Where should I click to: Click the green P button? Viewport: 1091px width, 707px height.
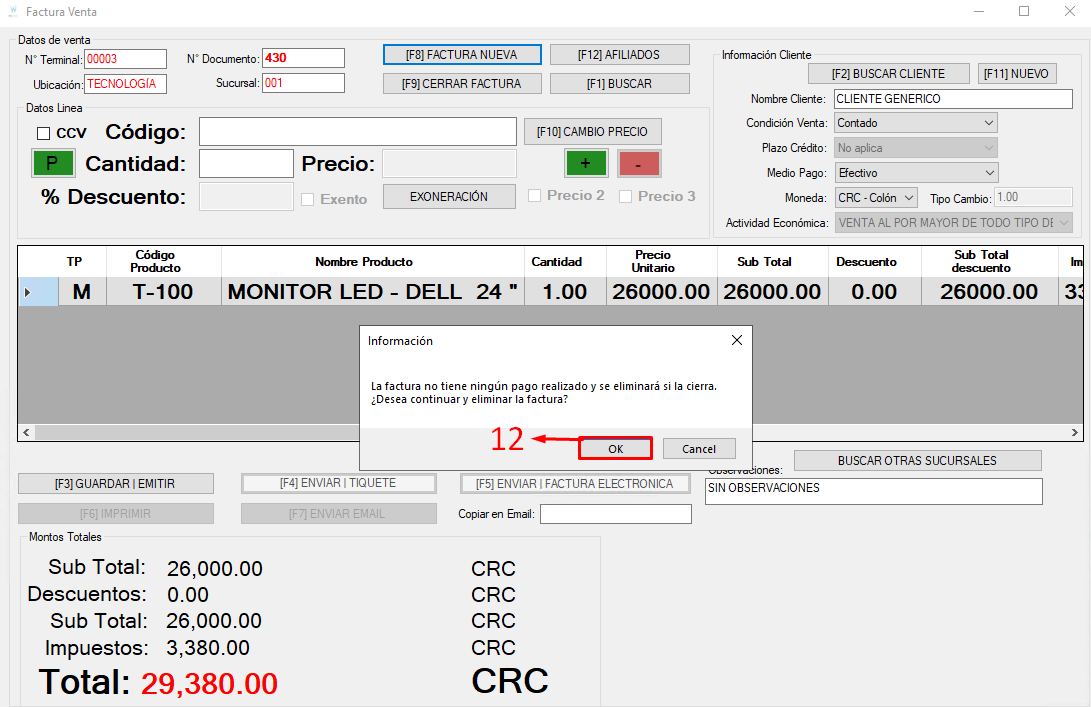pyautogui.click(x=53, y=163)
